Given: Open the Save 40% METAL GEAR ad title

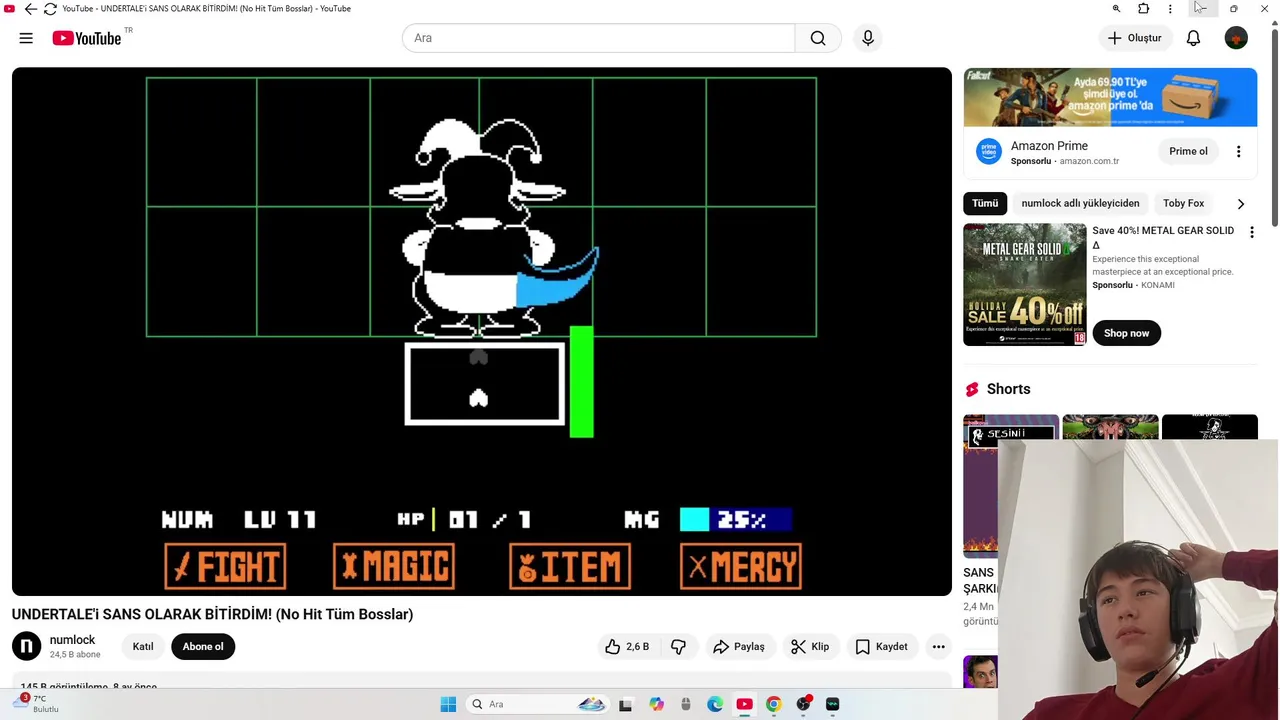Looking at the screenshot, I should [1163, 237].
